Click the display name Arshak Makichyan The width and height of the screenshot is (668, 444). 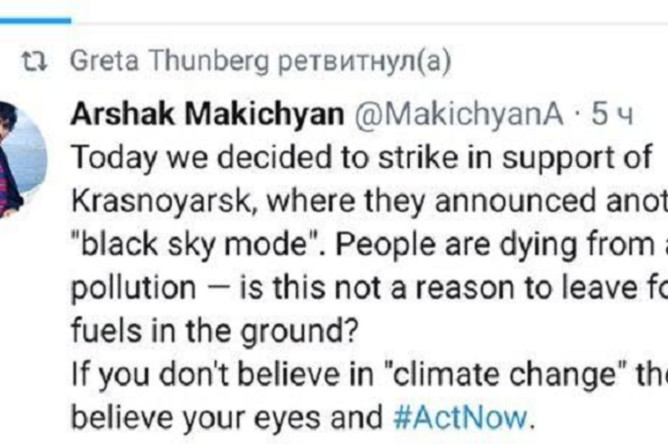(207, 115)
